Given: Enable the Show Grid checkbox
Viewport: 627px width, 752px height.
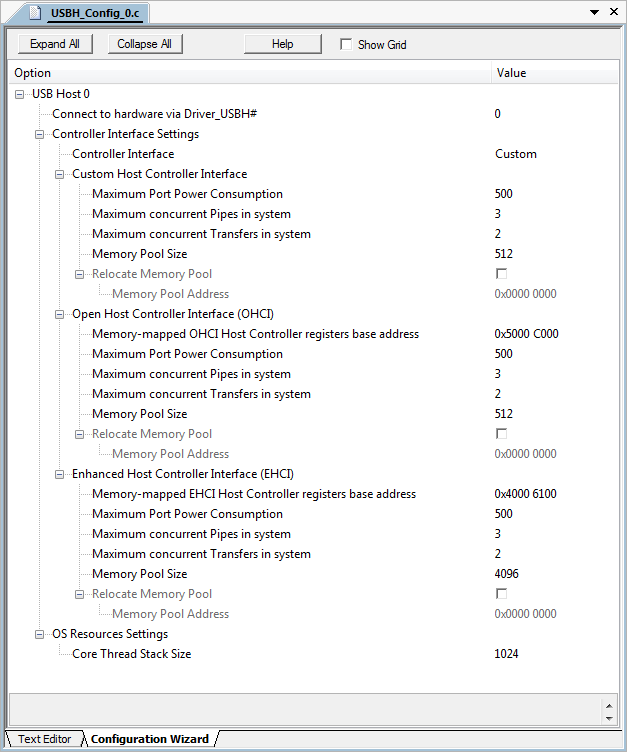Looking at the screenshot, I should pos(346,44).
